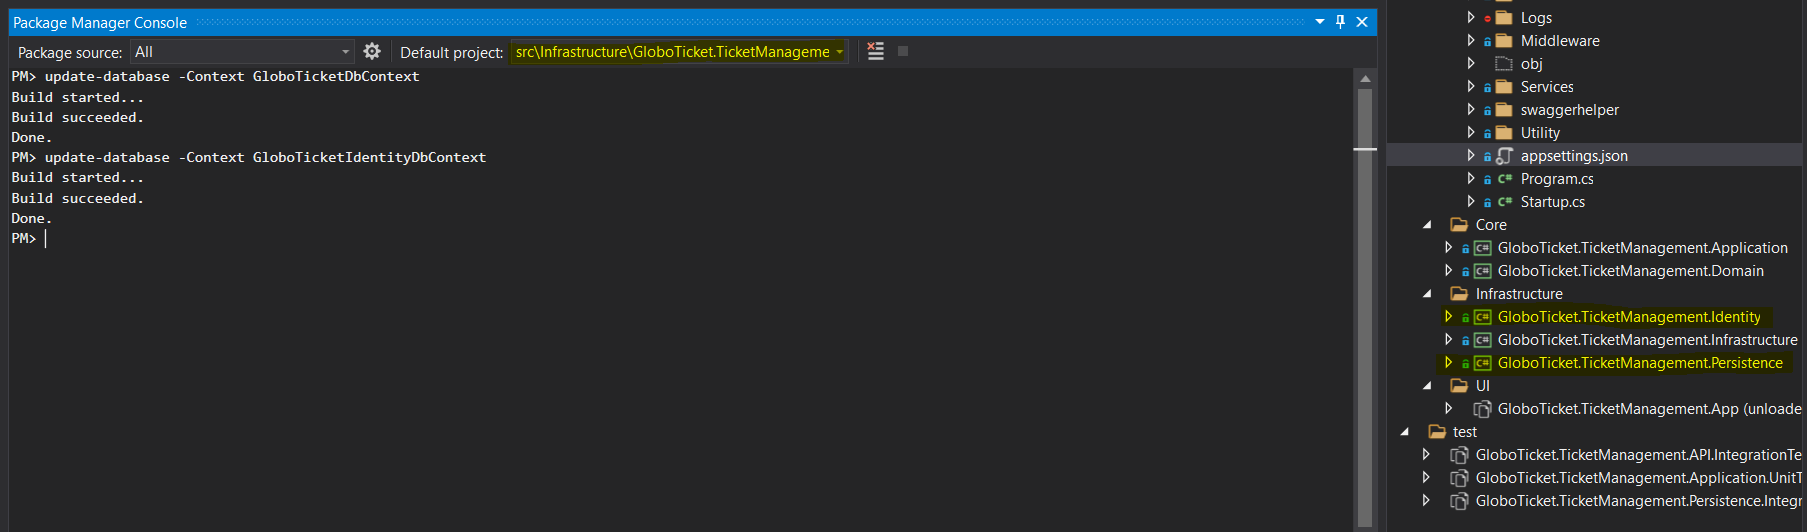This screenshot has height=532, width=1807.
Task: Select Startup.cs file
Action: (1552, 202)
